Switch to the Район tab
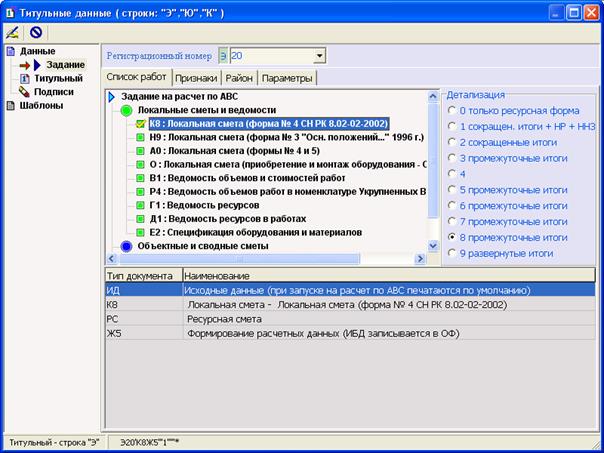Viewport: 604px width, 453px height. [x=239, y=78]
